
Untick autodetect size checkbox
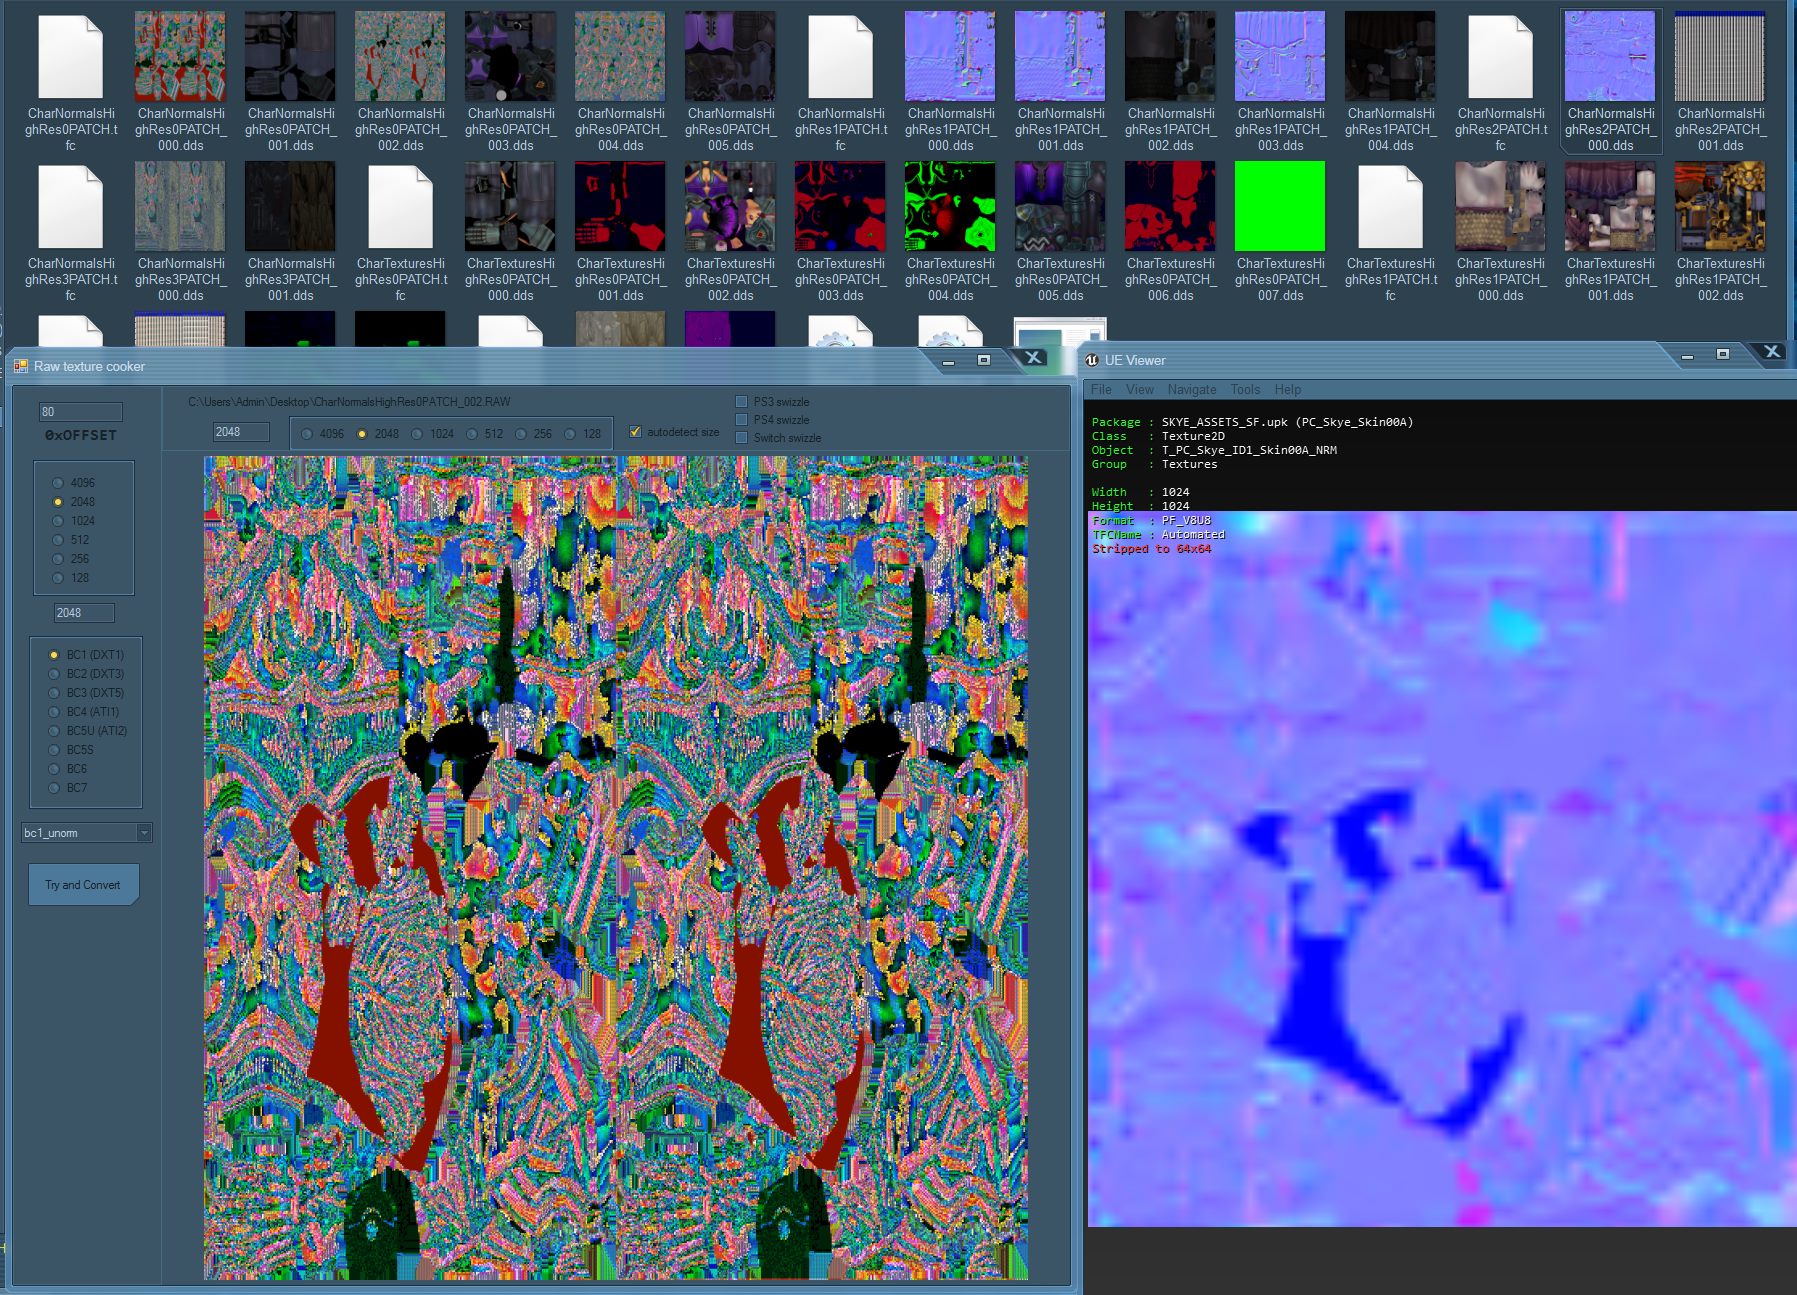635,432
